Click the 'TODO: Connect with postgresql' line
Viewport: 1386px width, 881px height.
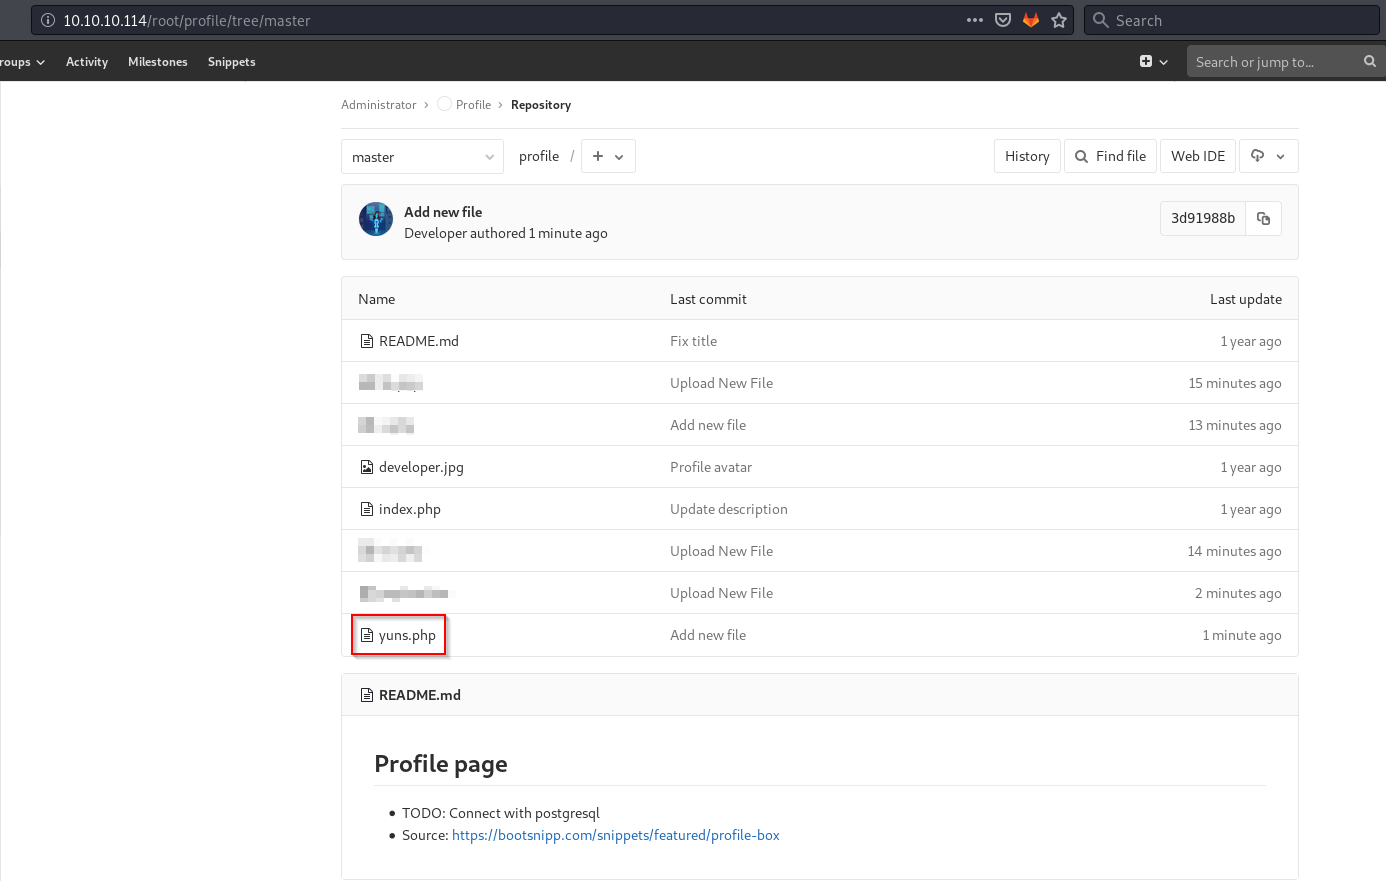[501, 813]
